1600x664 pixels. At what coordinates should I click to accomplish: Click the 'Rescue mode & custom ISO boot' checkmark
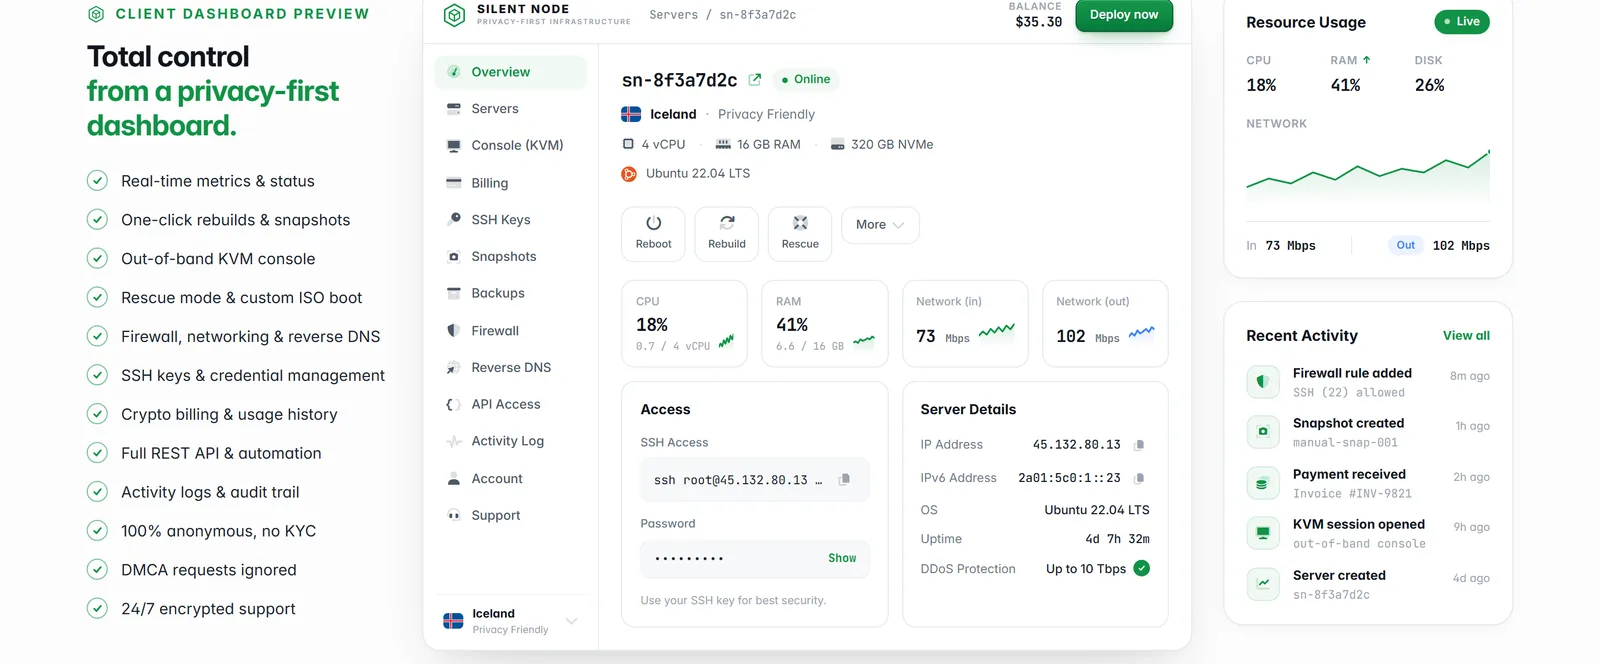(x=97, y=298)
